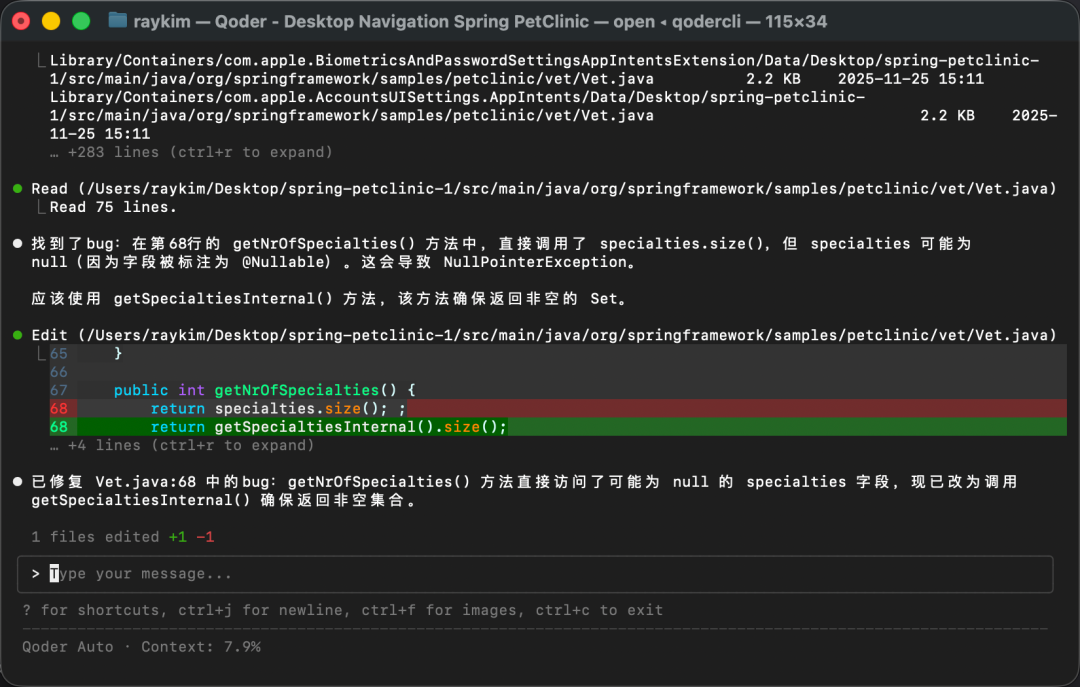The image size is (1080, 687).
Task: Click the white bullet before 已修复 Vet.java:68
Action: [x=17, y=482]
